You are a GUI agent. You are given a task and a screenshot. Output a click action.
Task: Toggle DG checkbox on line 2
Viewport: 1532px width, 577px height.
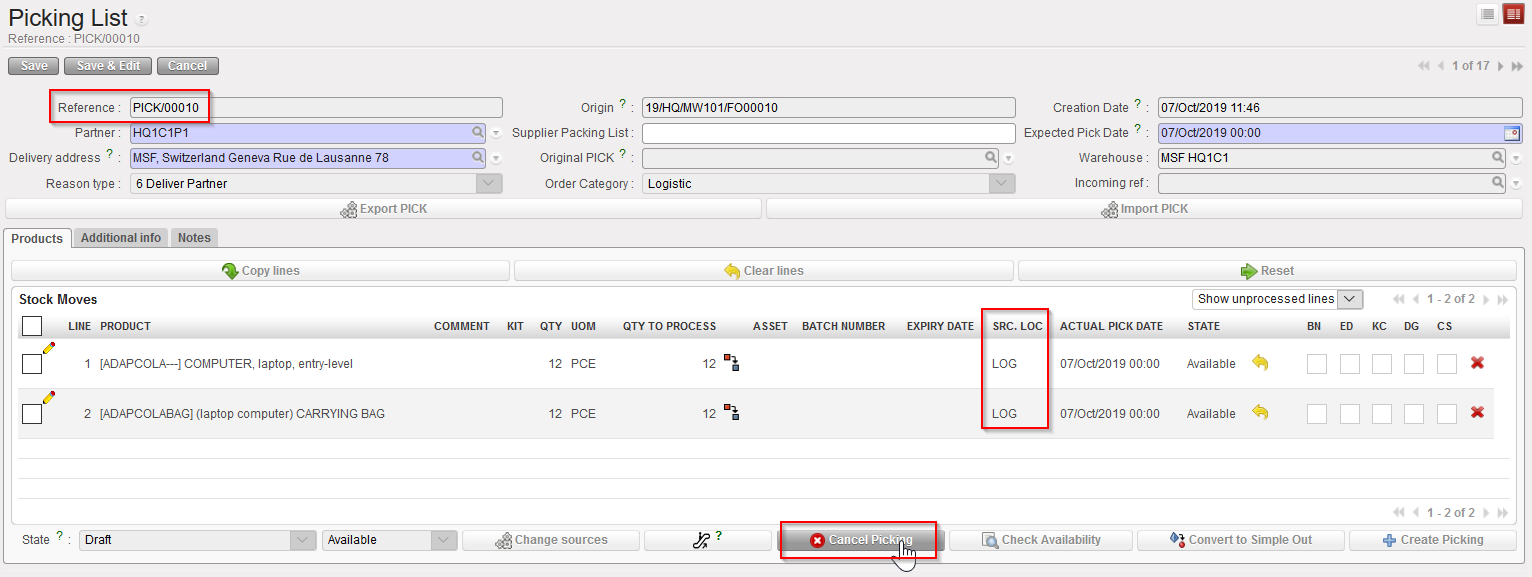tap(1413, 414)
